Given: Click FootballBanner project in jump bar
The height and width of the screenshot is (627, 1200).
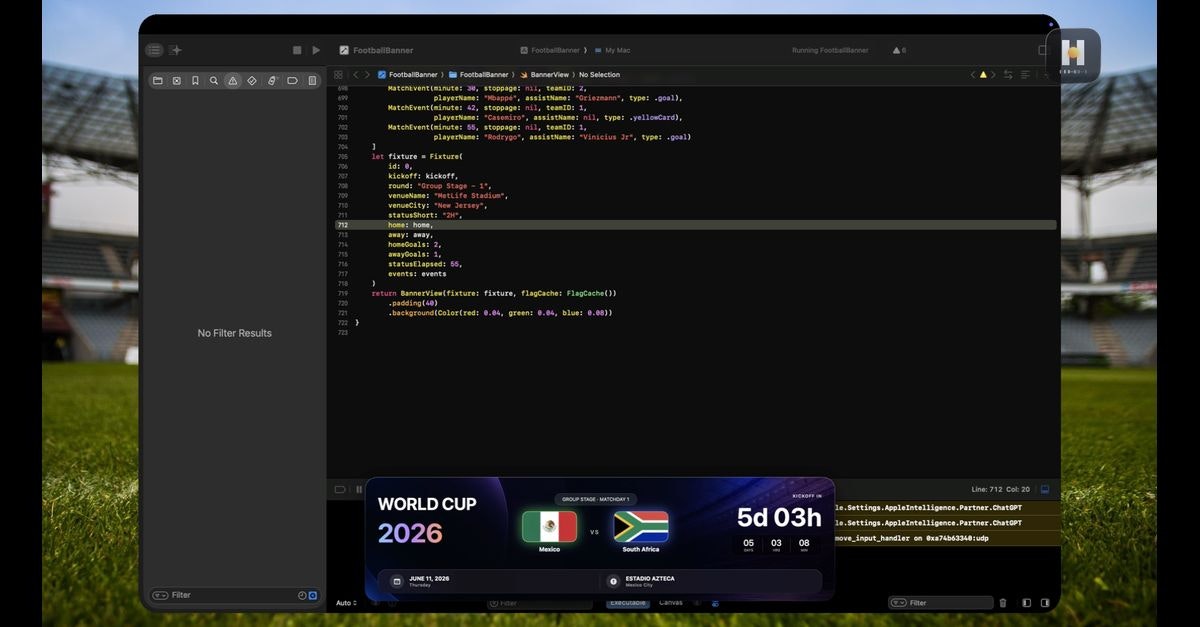Looking at the screenshot, I should [408, 75].
